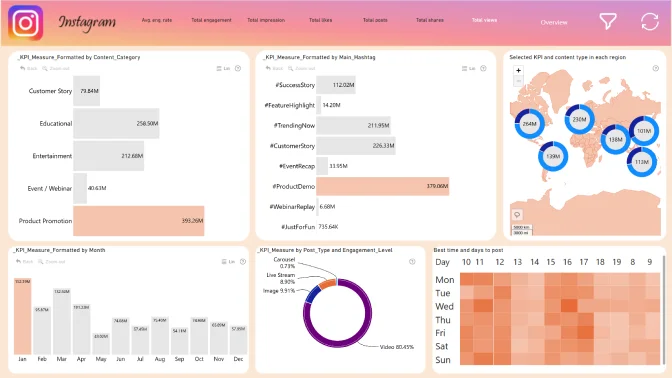
Task: Click the filter funnel icon in header
Action: tap(608, 21)
